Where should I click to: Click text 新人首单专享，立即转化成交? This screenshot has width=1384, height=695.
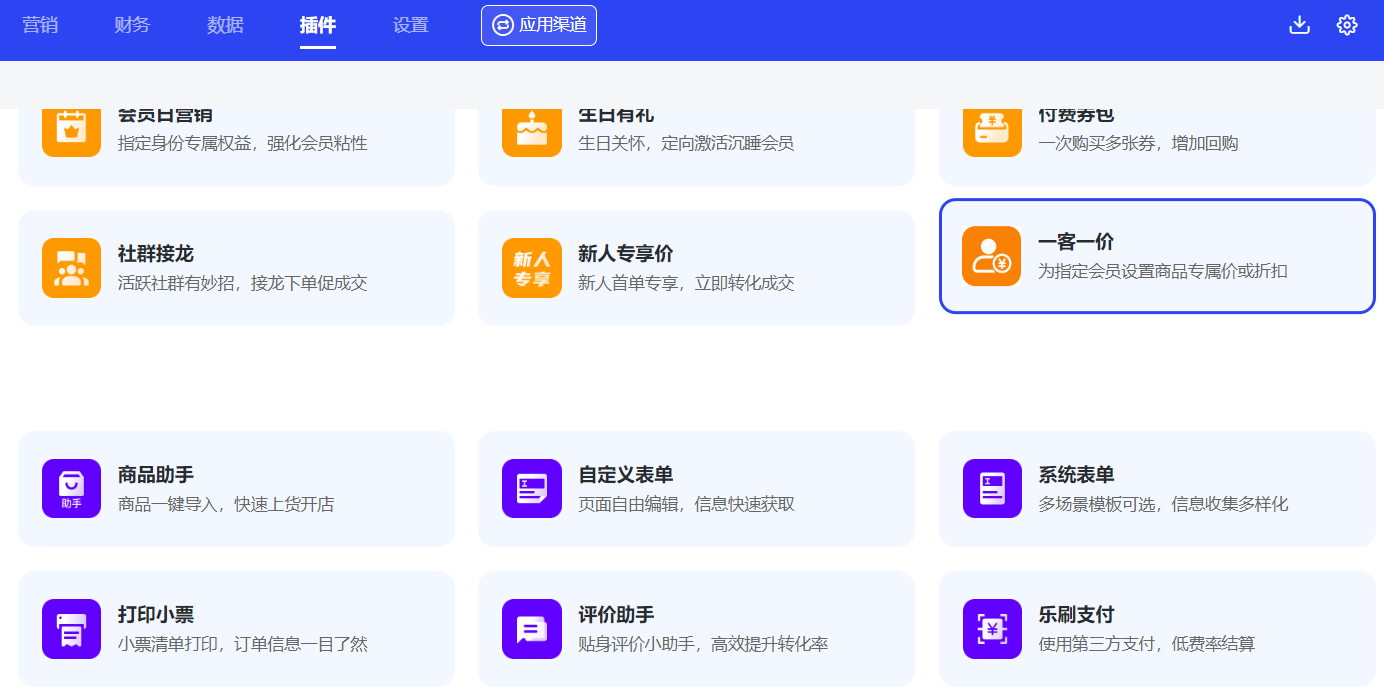coord(686,283)
